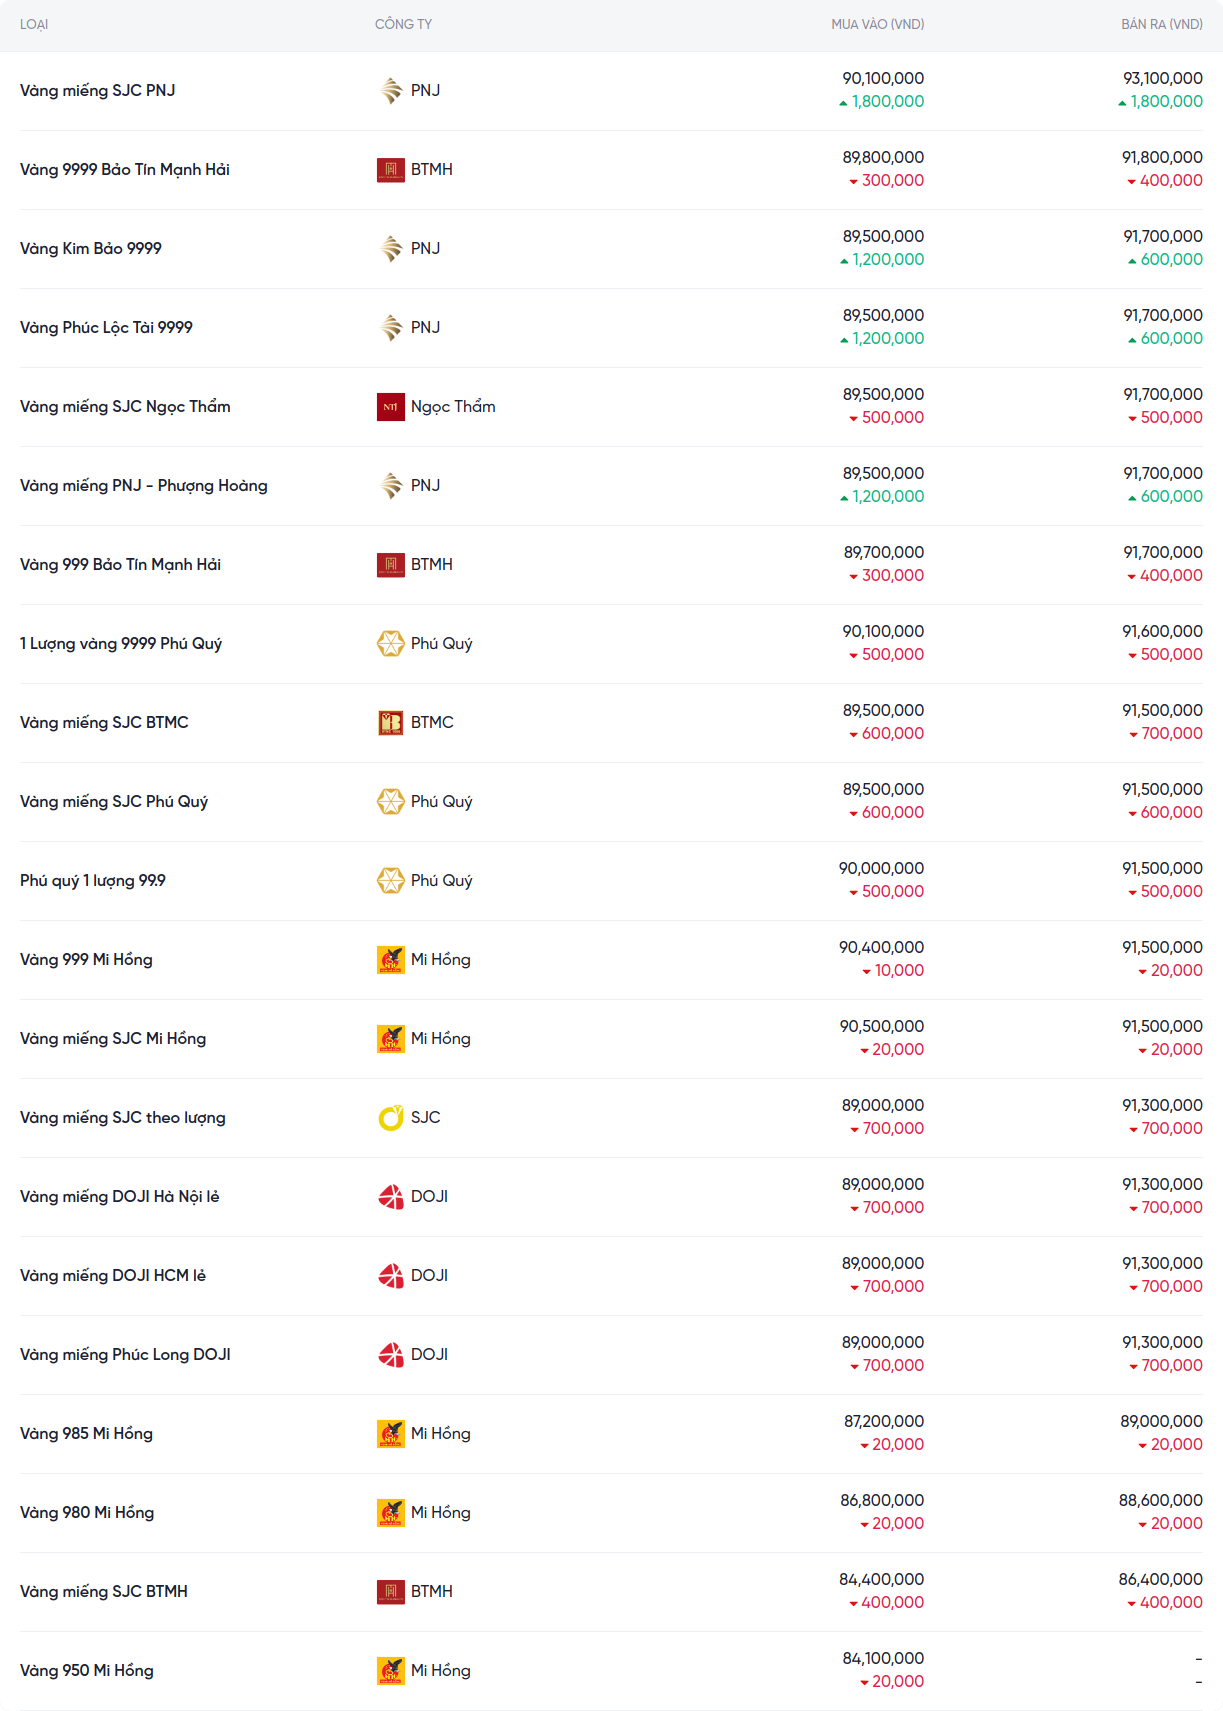Click the MUA VÀO (VND) column header

coord(877,24)
